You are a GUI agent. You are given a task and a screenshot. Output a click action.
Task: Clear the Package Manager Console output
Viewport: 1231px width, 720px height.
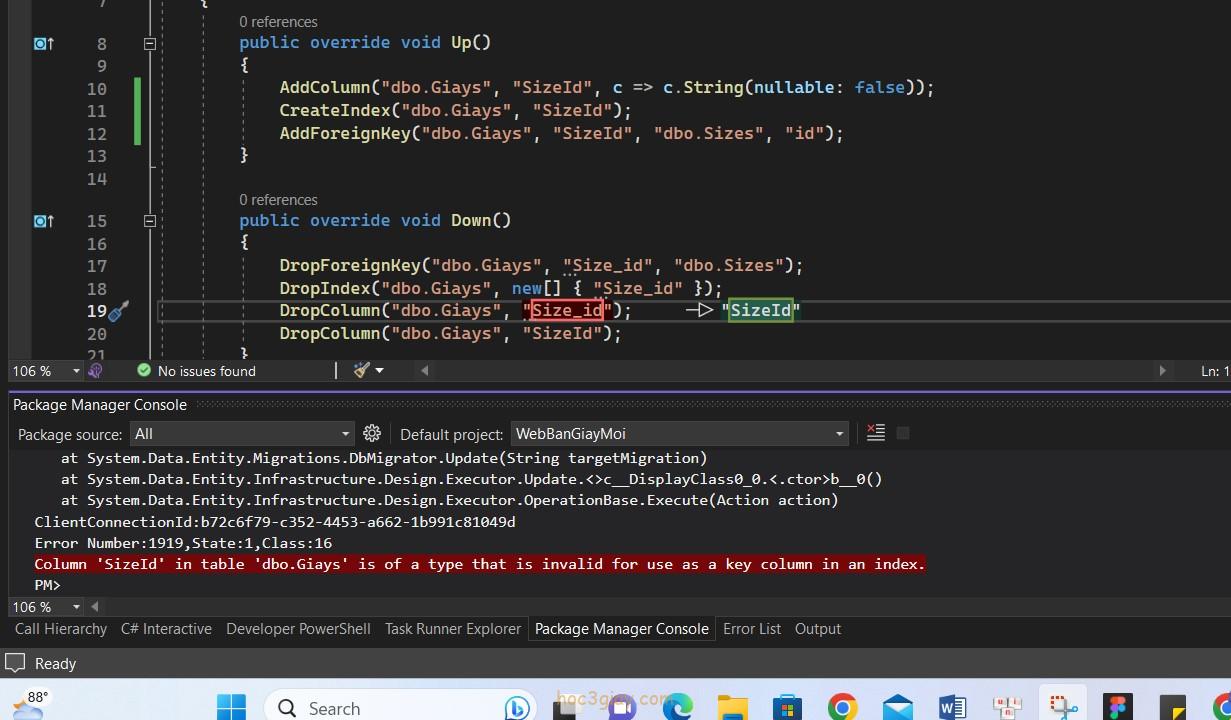(x=876, y=433)
